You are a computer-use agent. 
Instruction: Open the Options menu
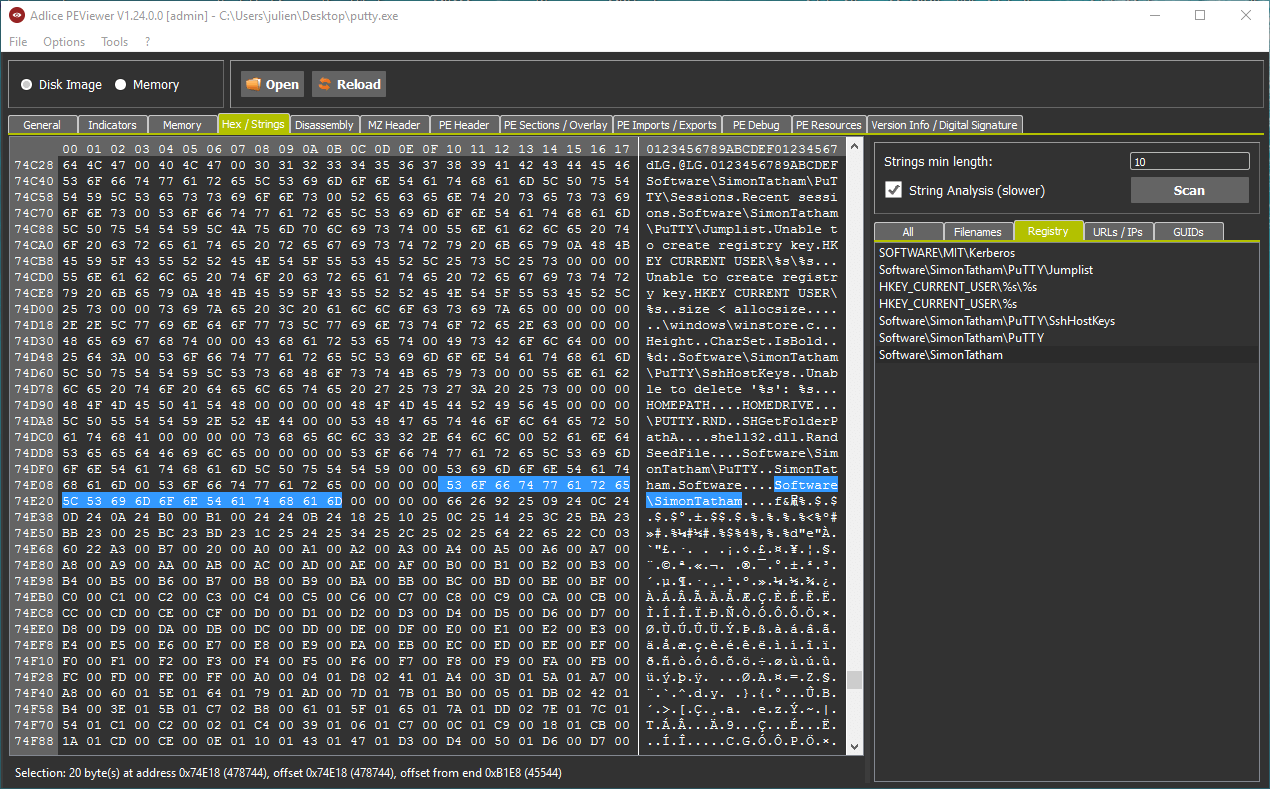pyautogui.click(x=64, y=42)
